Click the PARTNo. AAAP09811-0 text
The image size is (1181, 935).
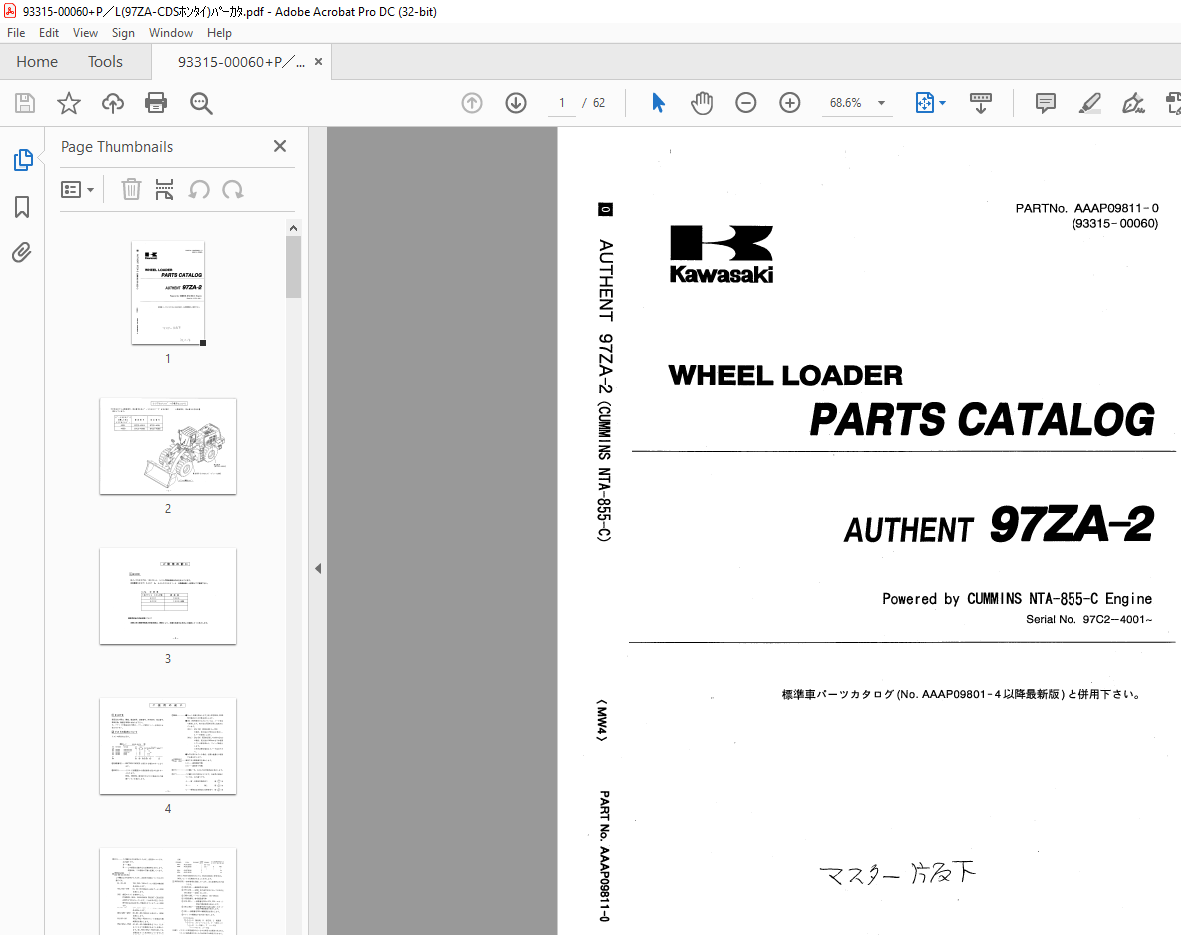click(x=1087, y=208)
